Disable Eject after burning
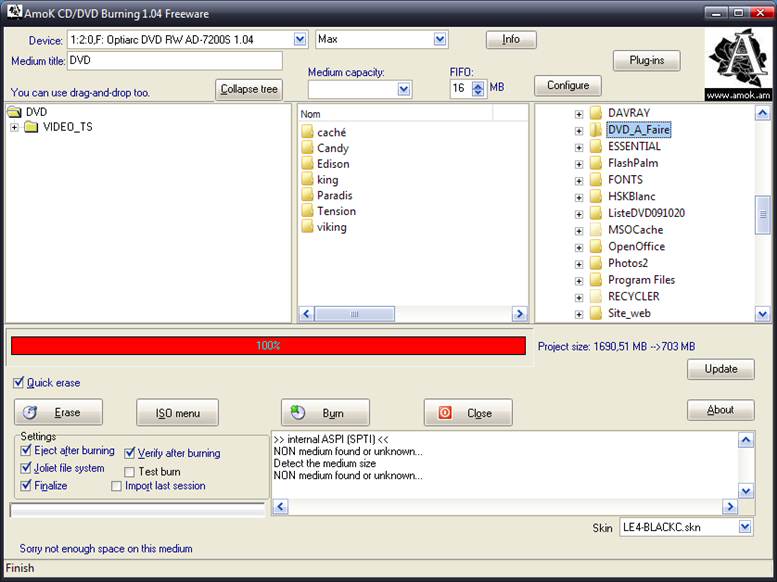Image resolution: width=777 pixels, height=582 pixels. pos(26,450)
